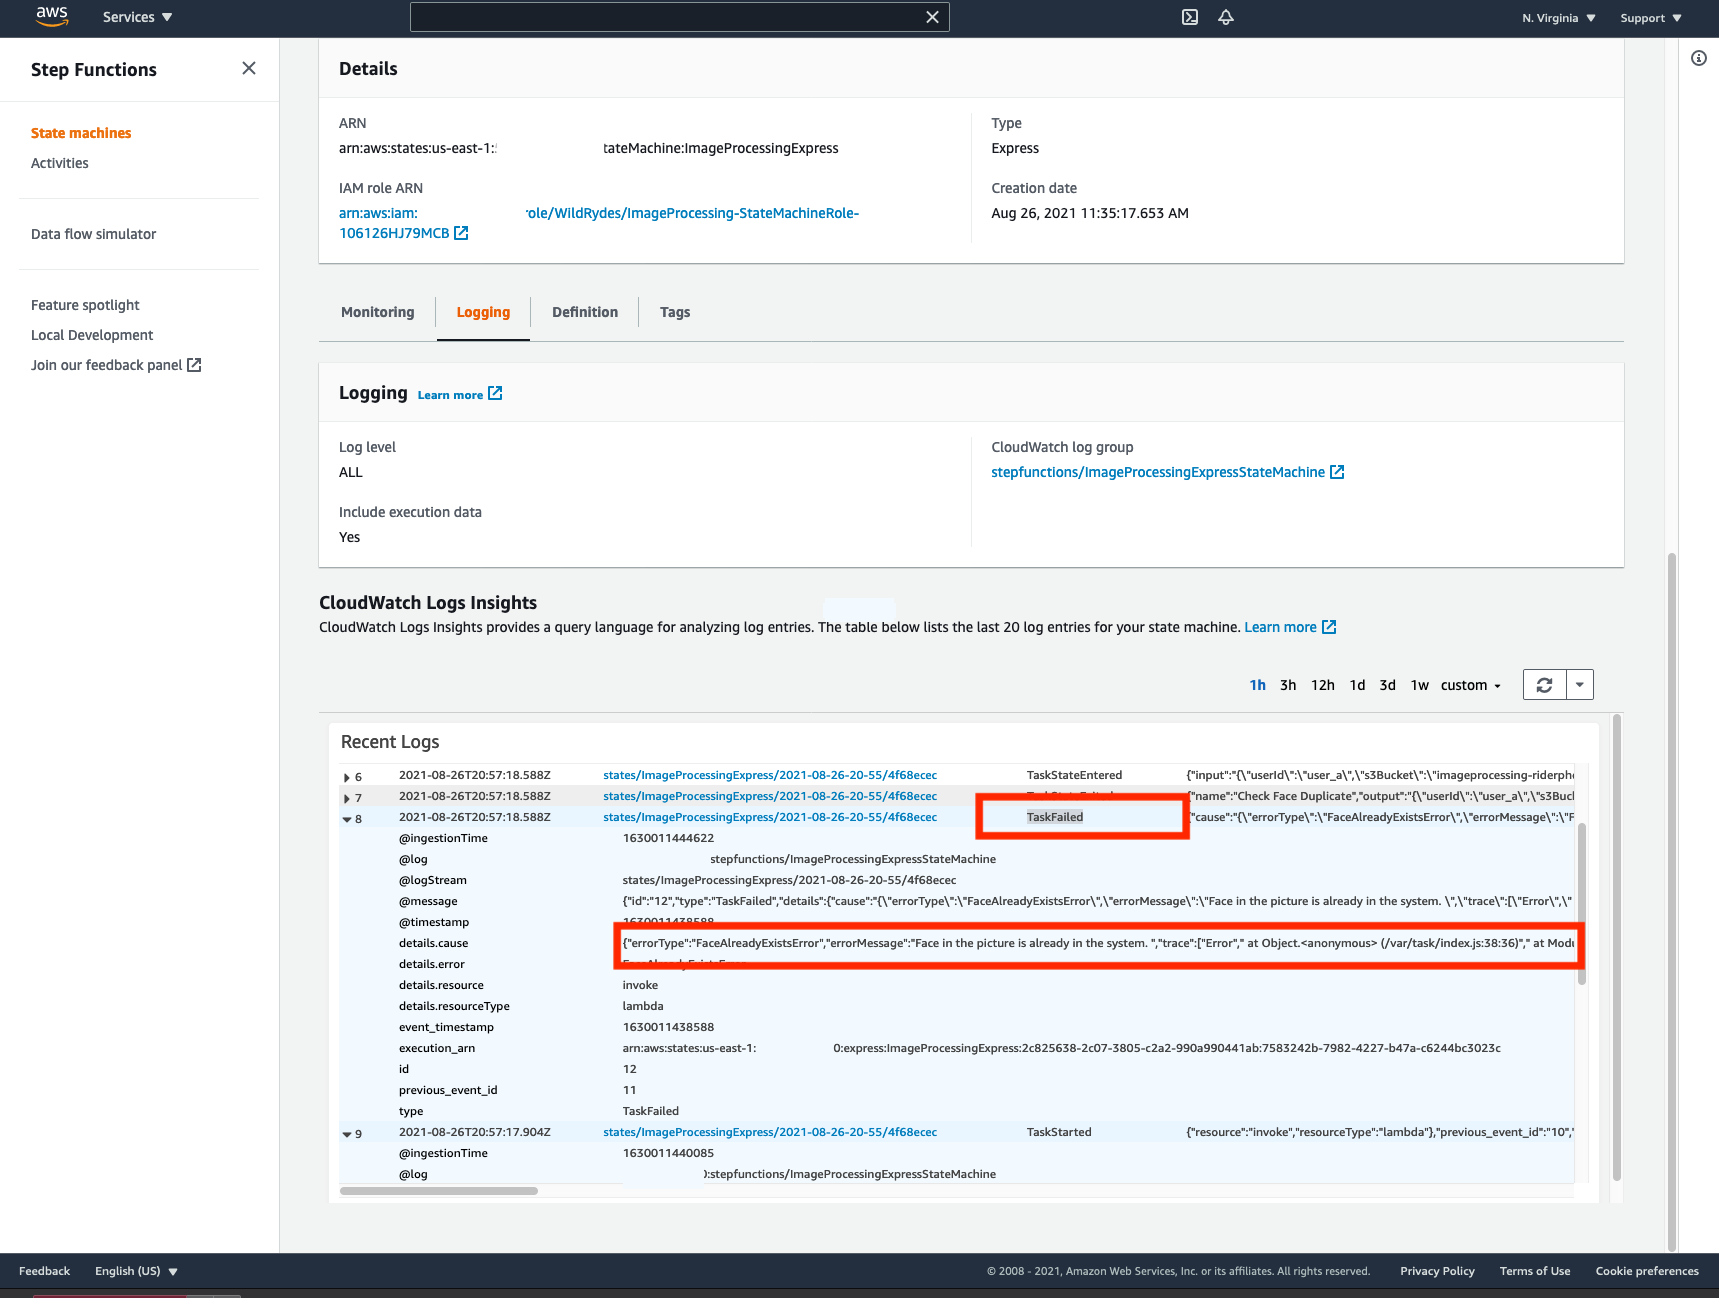Select State machines in sidebar
This screenshot has width=1719, height=1298.
pos(81,133)
